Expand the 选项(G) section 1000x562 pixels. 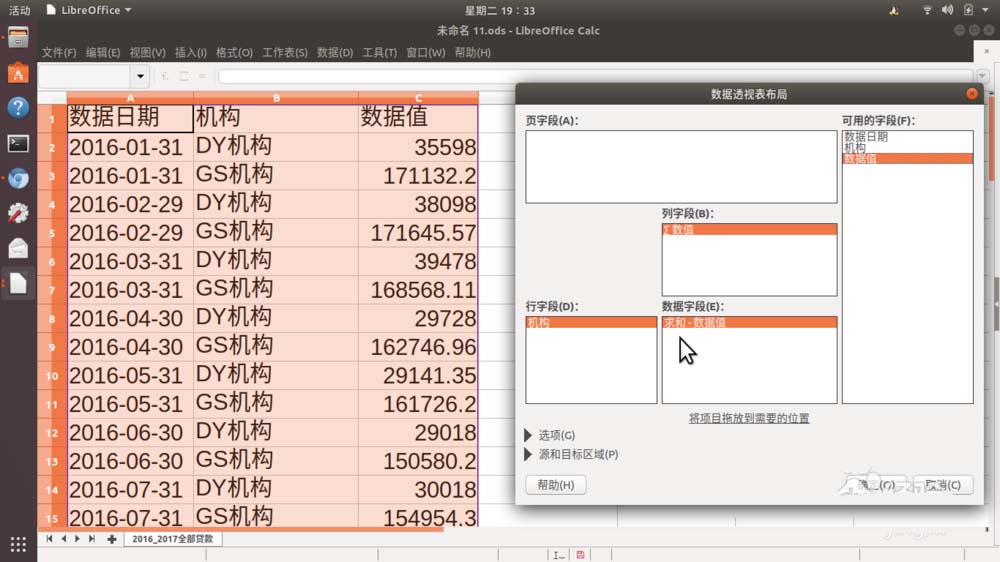(x=529, y=436)
